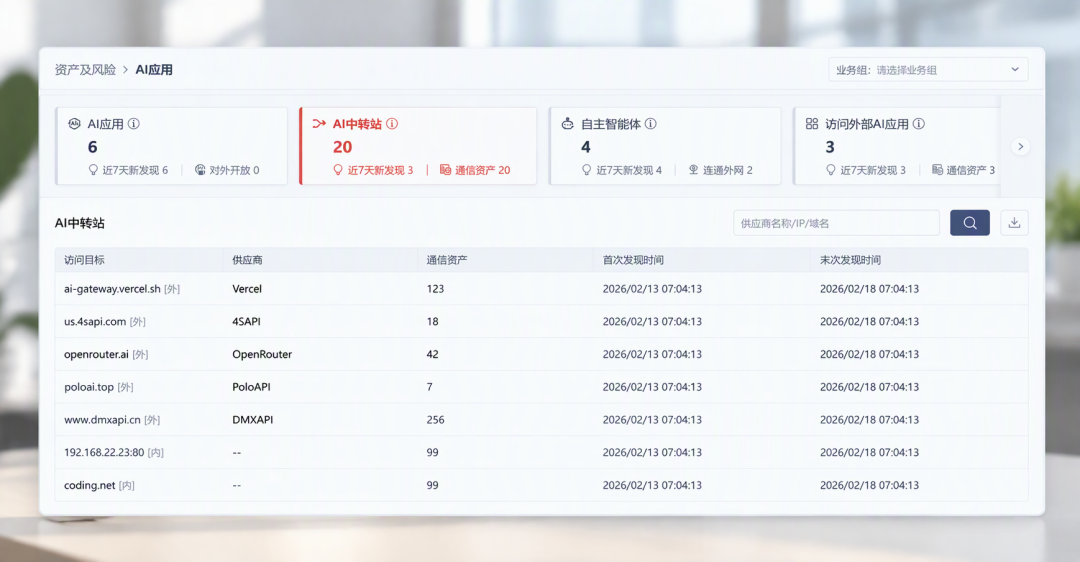Screen dimensions: 1080x562
Task: Click us.4sapi.com target entry
Action: click(x=95, y=322)
